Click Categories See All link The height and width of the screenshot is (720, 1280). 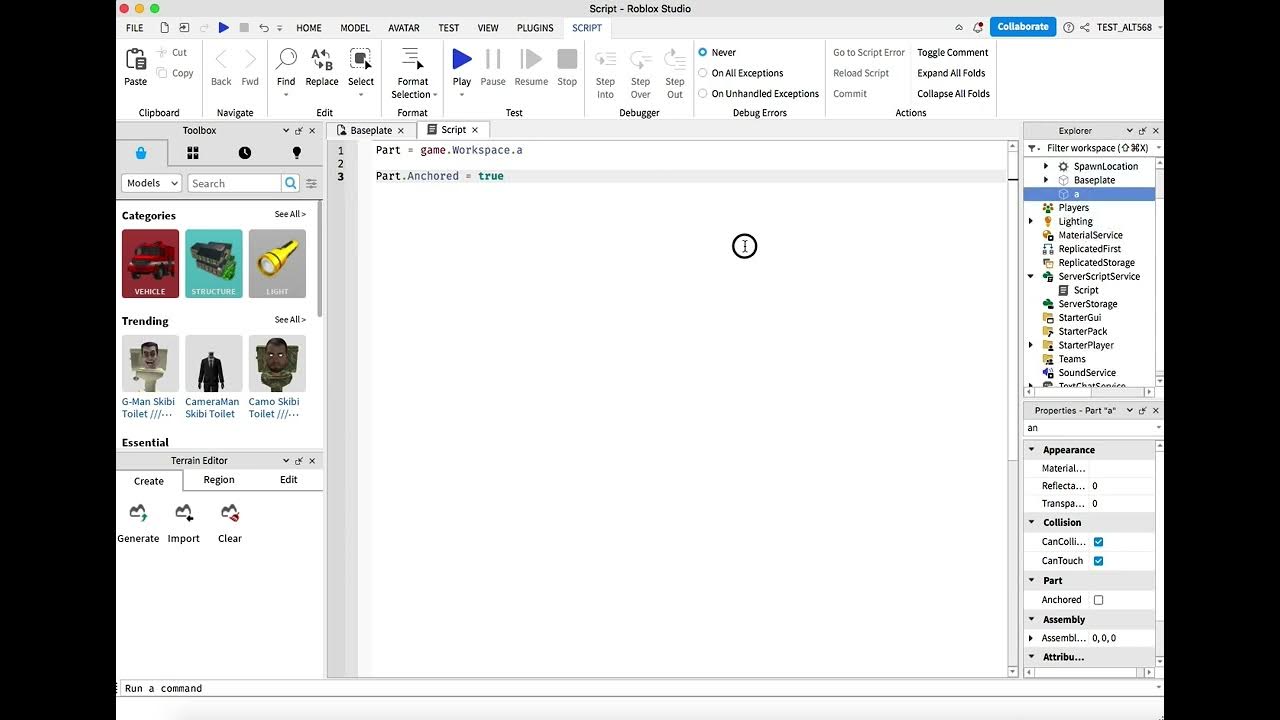coord(290,214)
